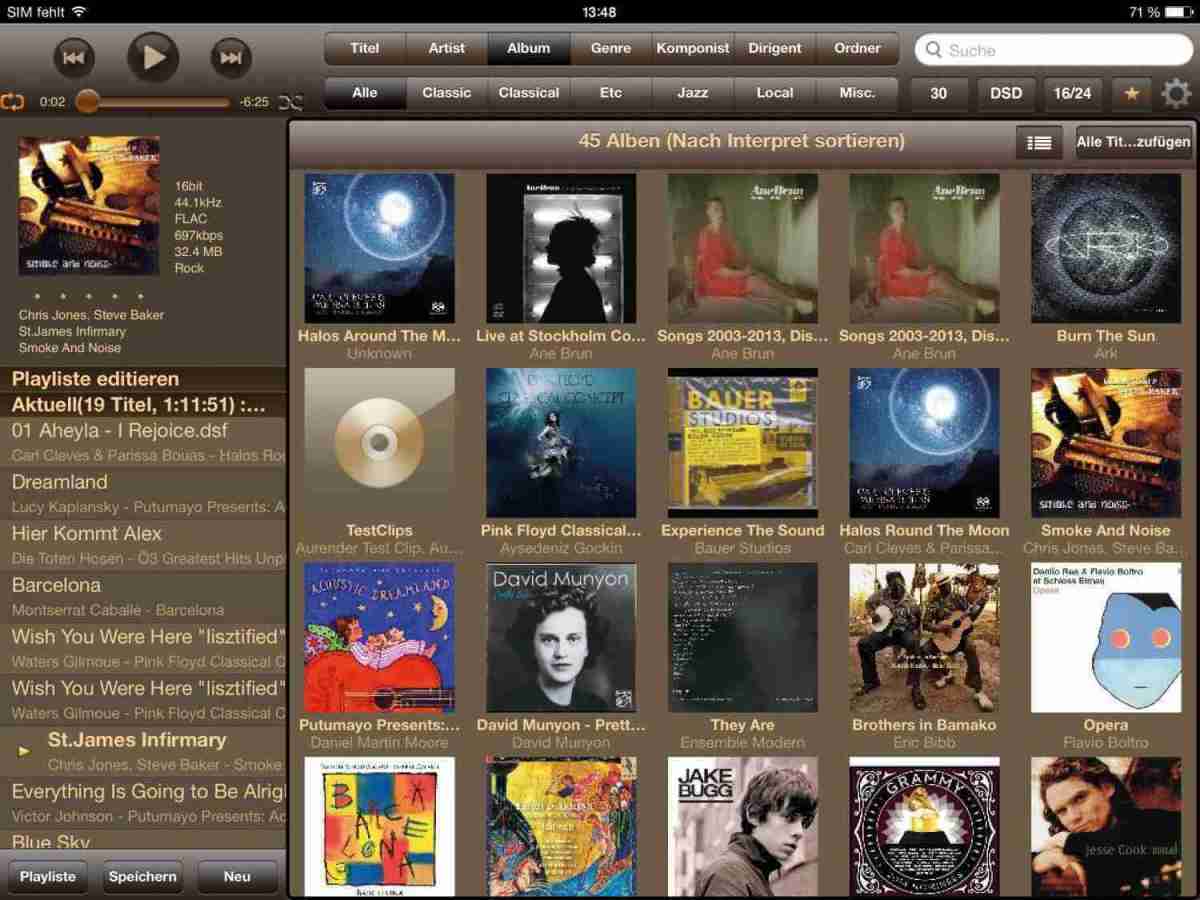Toggle the 30 filter button
The width and height of the screenshot is (1200, 900).
[x=938, y=94]
